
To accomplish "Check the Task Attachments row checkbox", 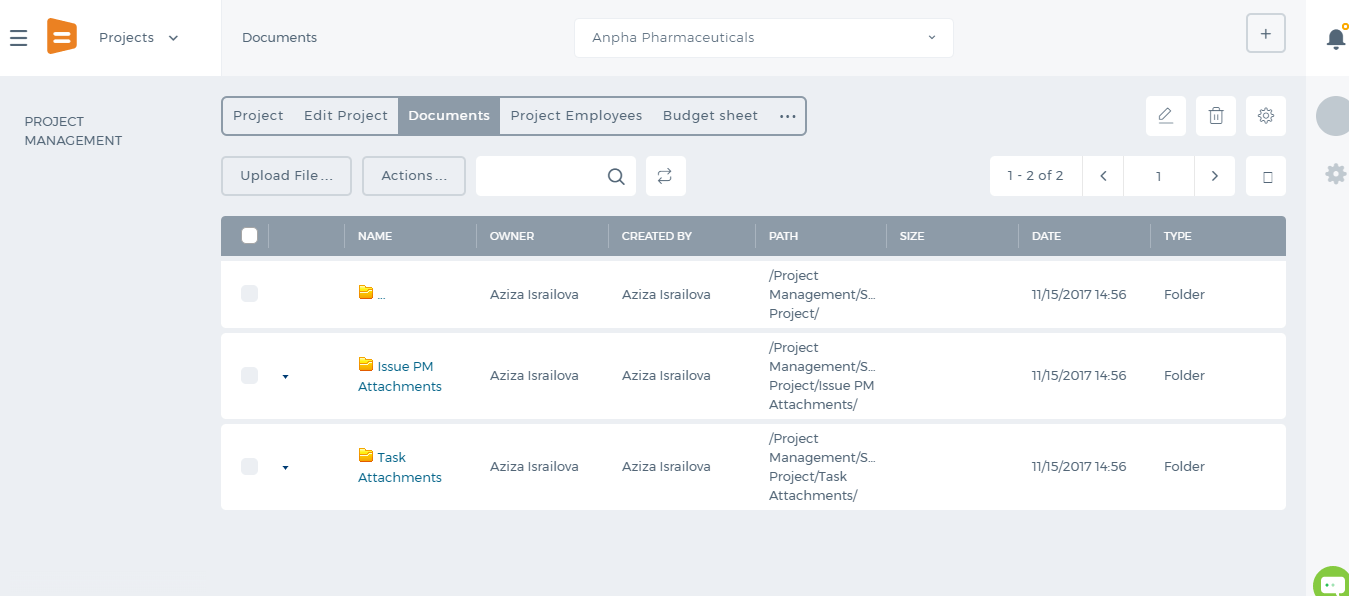I will (250, 467).
